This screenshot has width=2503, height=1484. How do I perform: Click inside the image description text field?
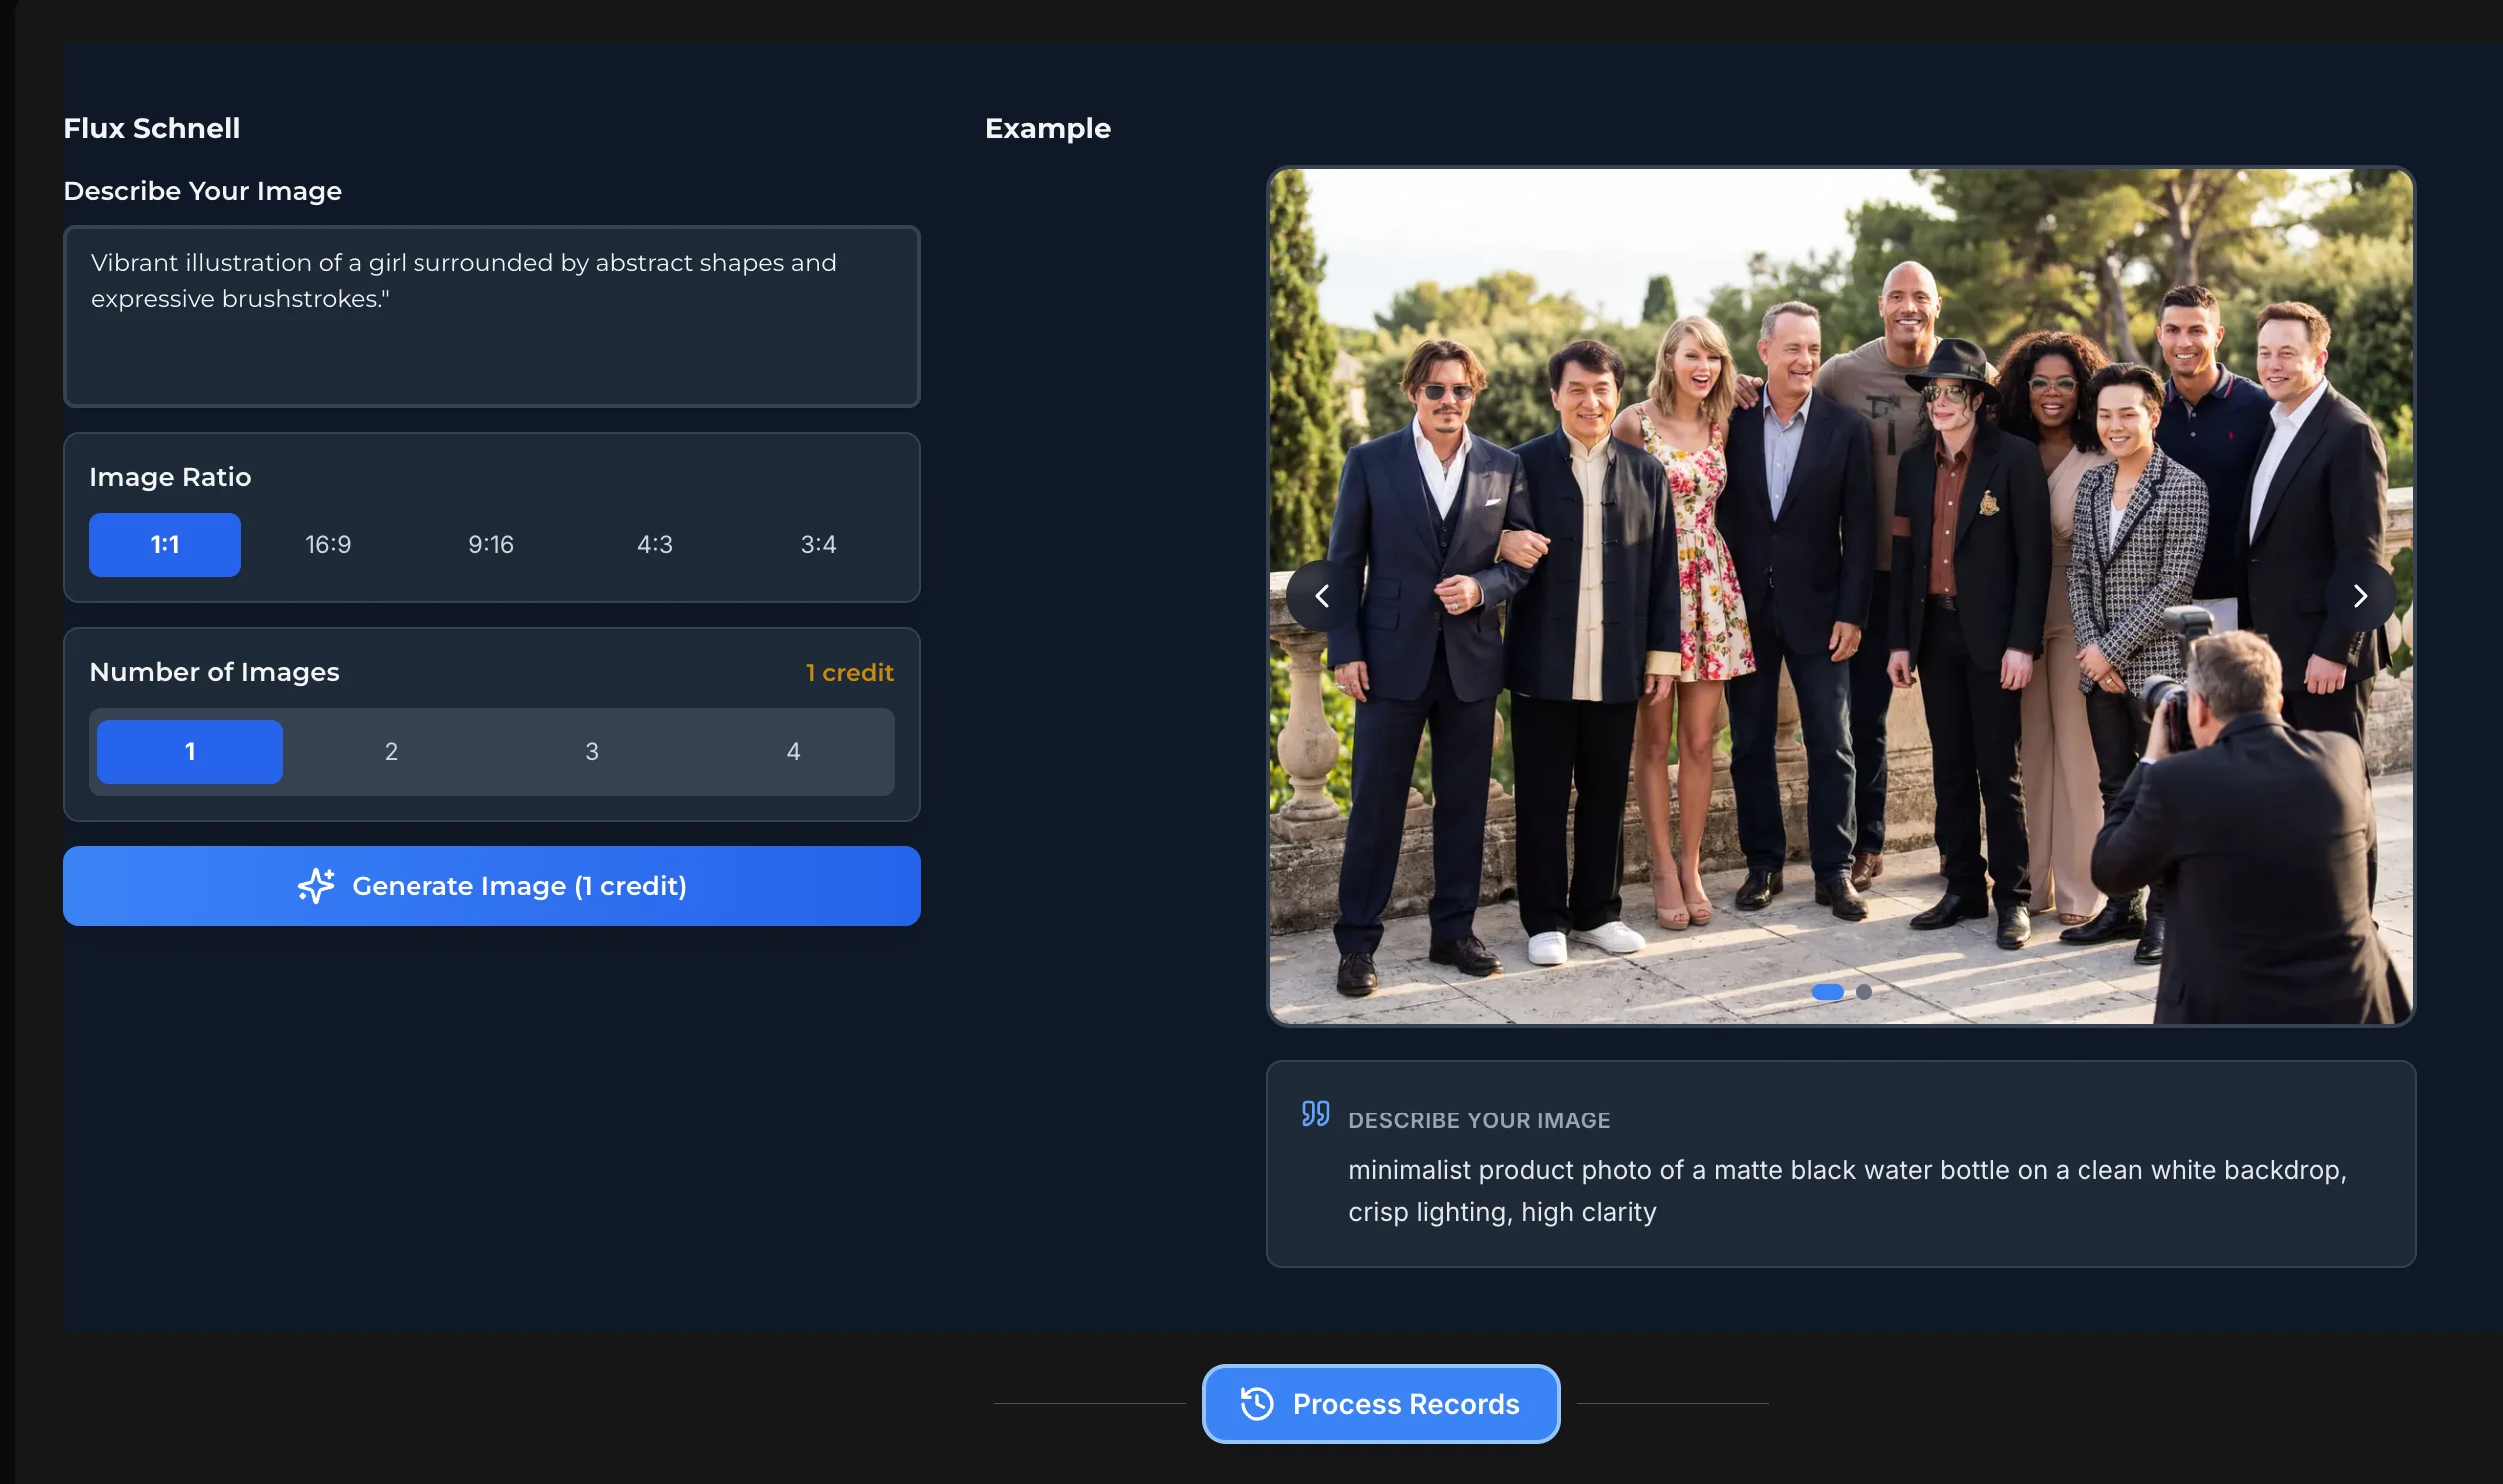(491, 315)
